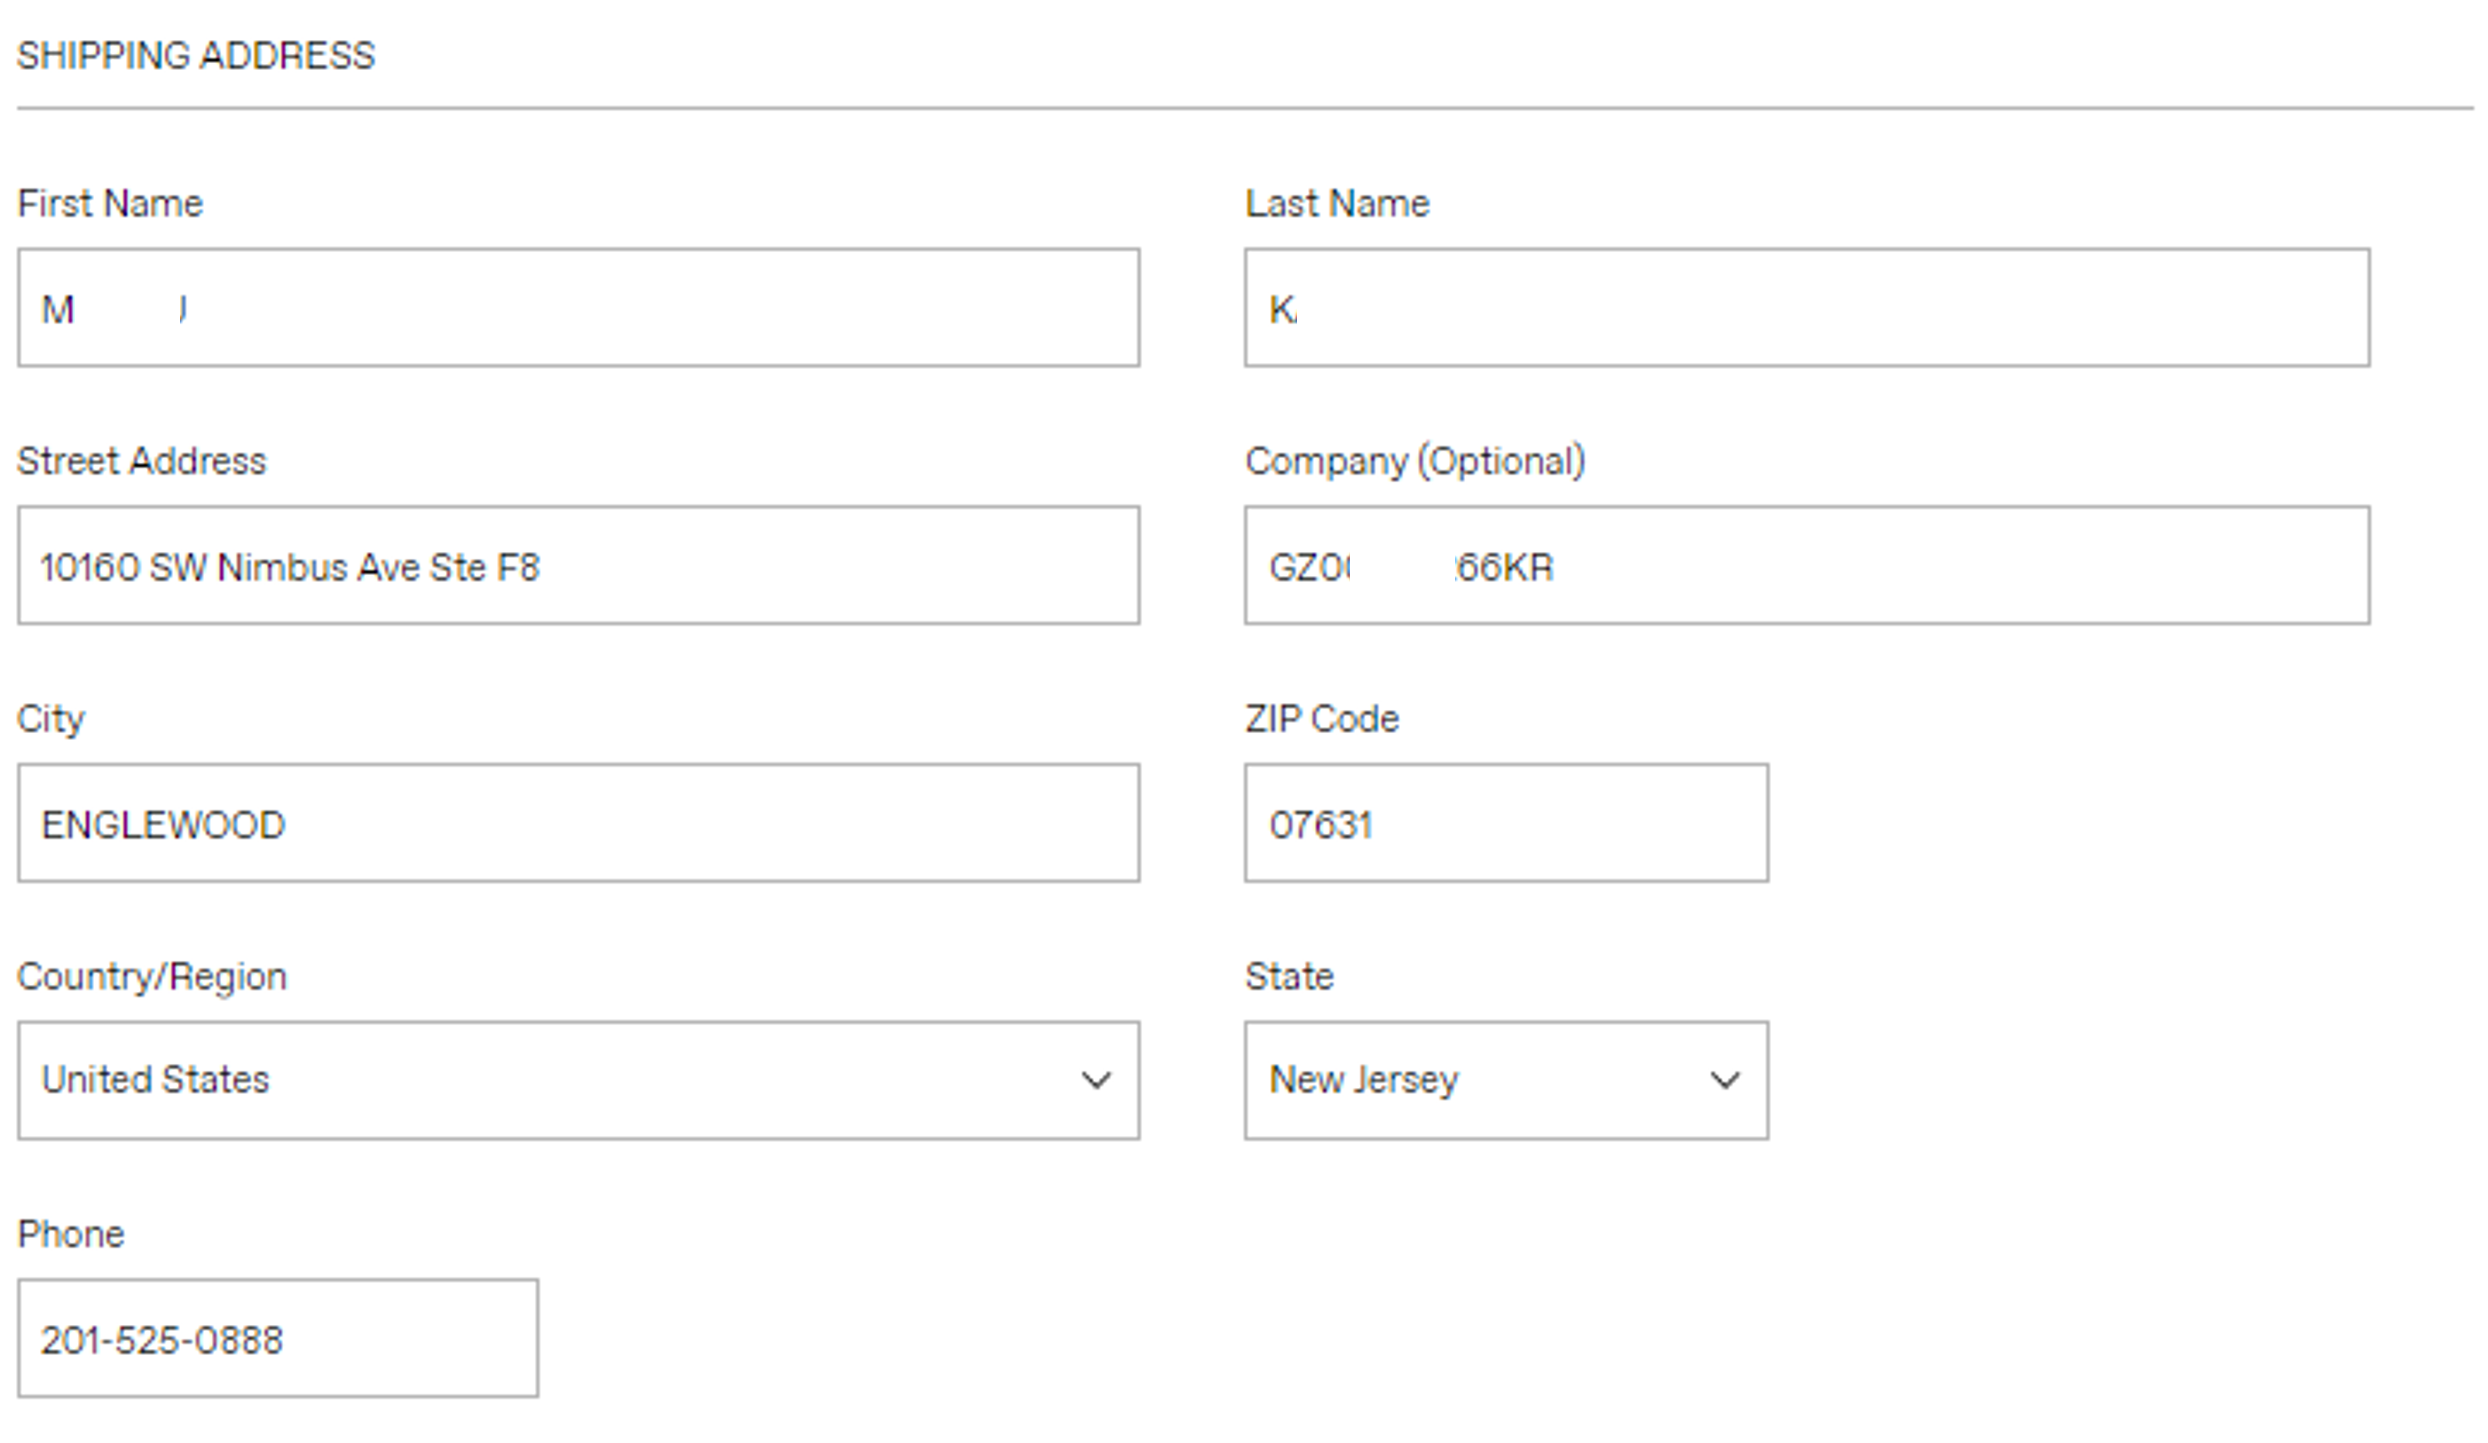Click the chevron arrow in State box

pyautogui.click(x=1724, y=1081)
